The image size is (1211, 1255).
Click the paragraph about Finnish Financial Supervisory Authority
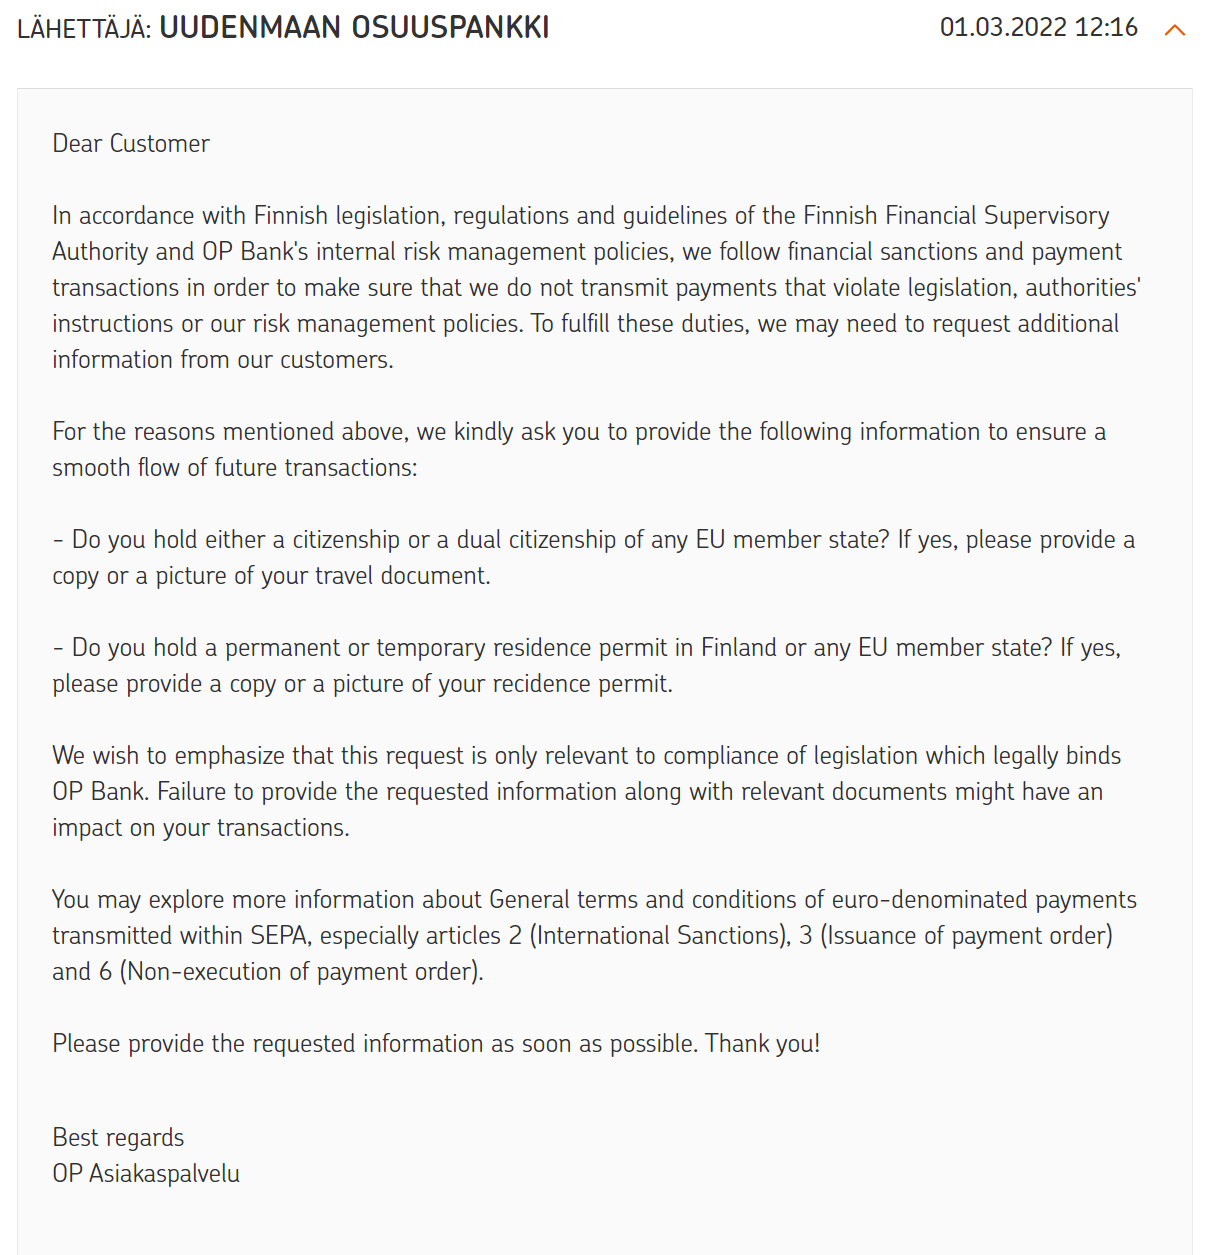[597, 288]
